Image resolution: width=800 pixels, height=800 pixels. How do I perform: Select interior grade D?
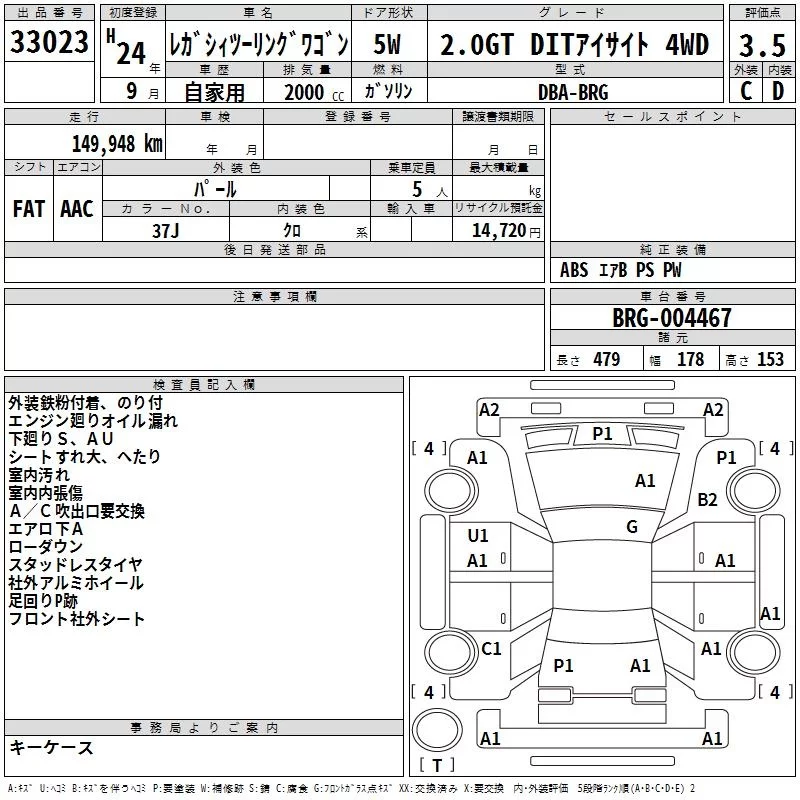click(x=778, y=91)
